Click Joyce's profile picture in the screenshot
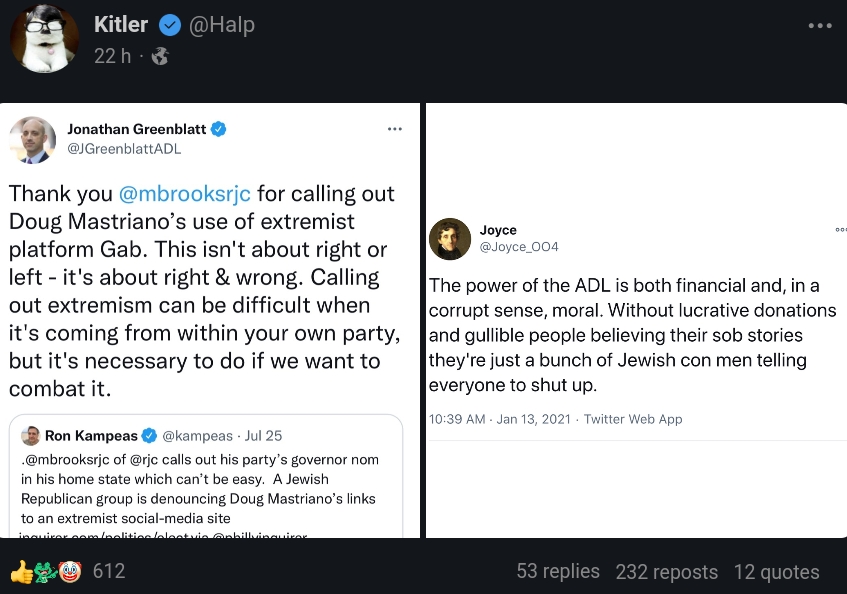This screenshot has height=594, width=847. point(450,239)
